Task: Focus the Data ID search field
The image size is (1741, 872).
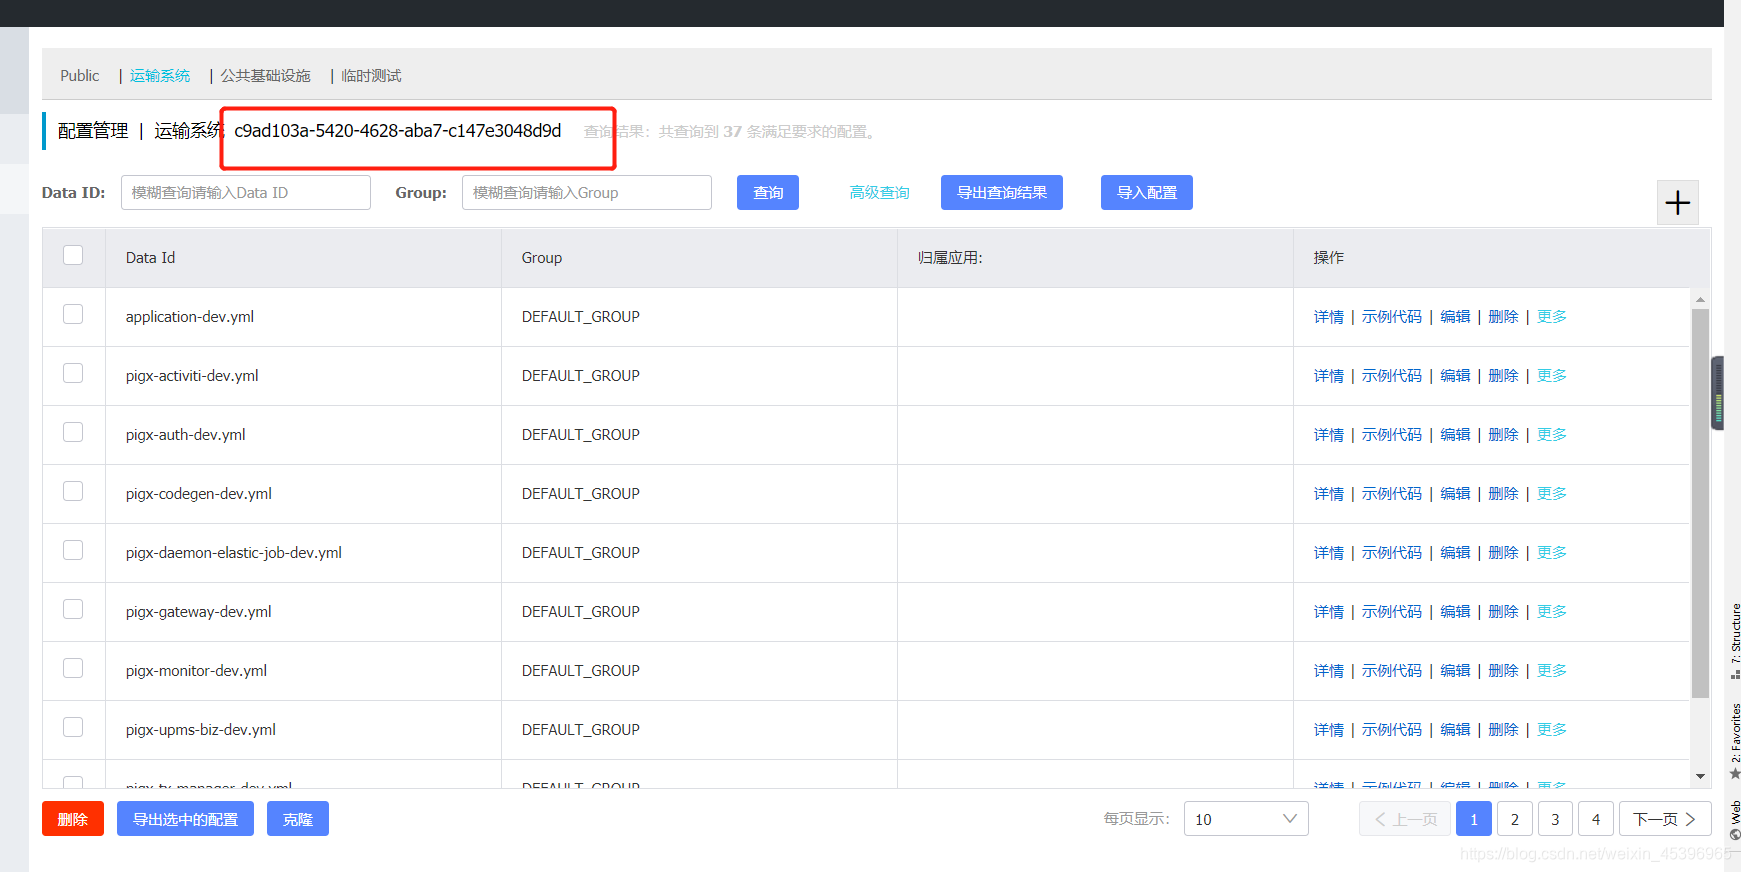Action: pyautogui.click(x=246, y=193)
